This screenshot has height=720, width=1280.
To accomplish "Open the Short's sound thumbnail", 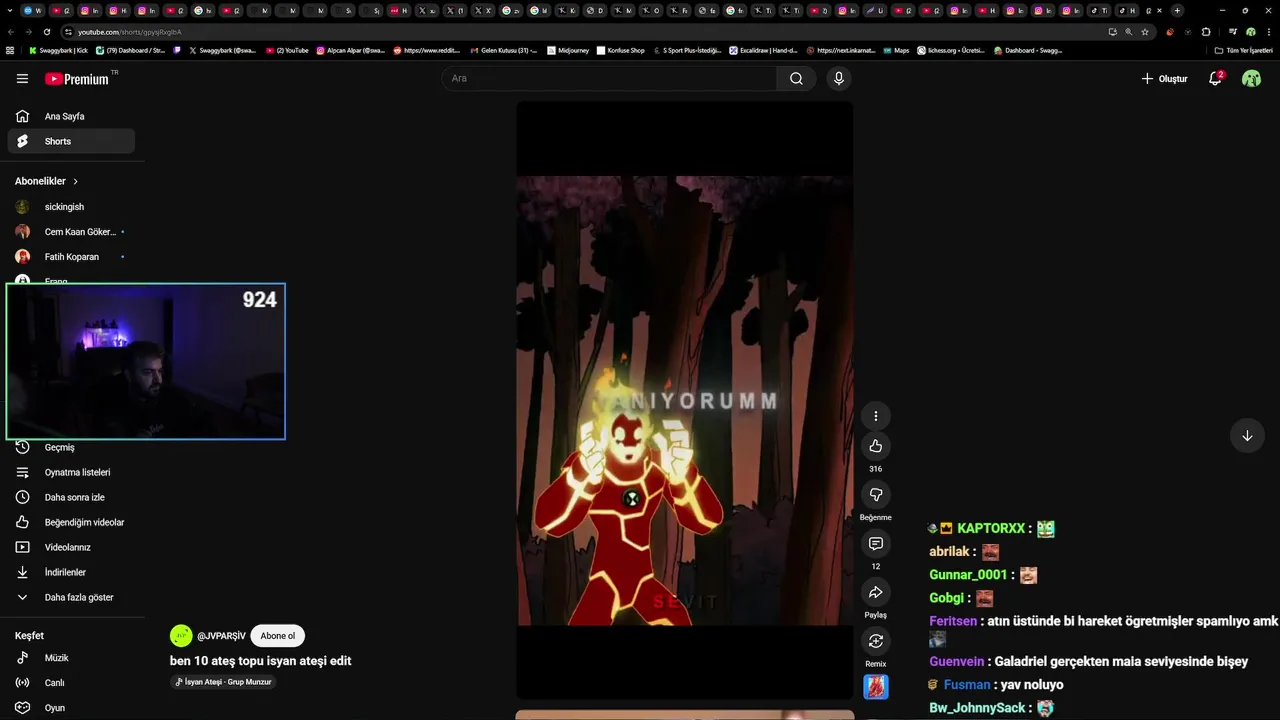I will [876, 687].
